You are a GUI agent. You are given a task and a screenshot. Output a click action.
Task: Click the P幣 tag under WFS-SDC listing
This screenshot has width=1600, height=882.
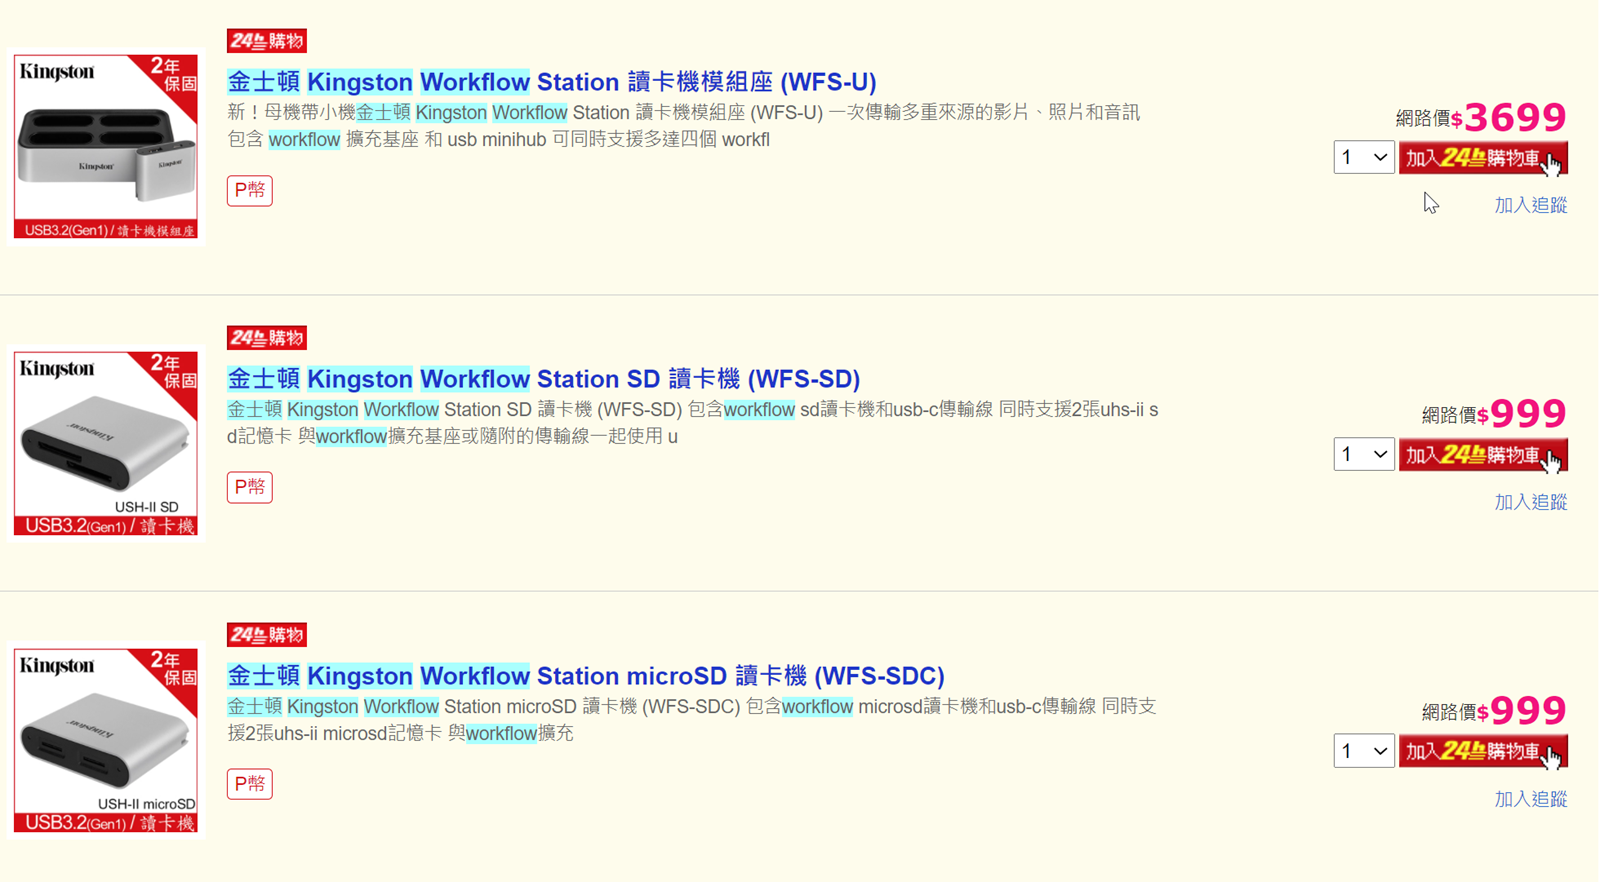point(249,784)
